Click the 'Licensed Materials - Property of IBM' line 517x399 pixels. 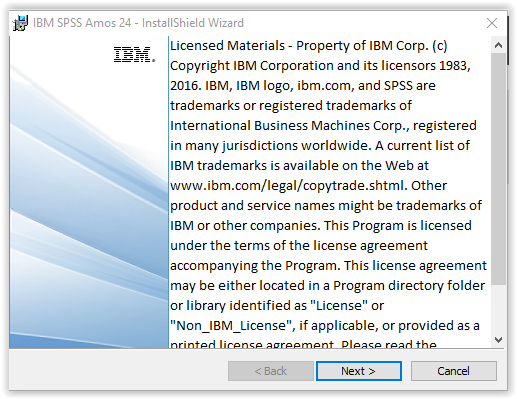coord(309,46)
